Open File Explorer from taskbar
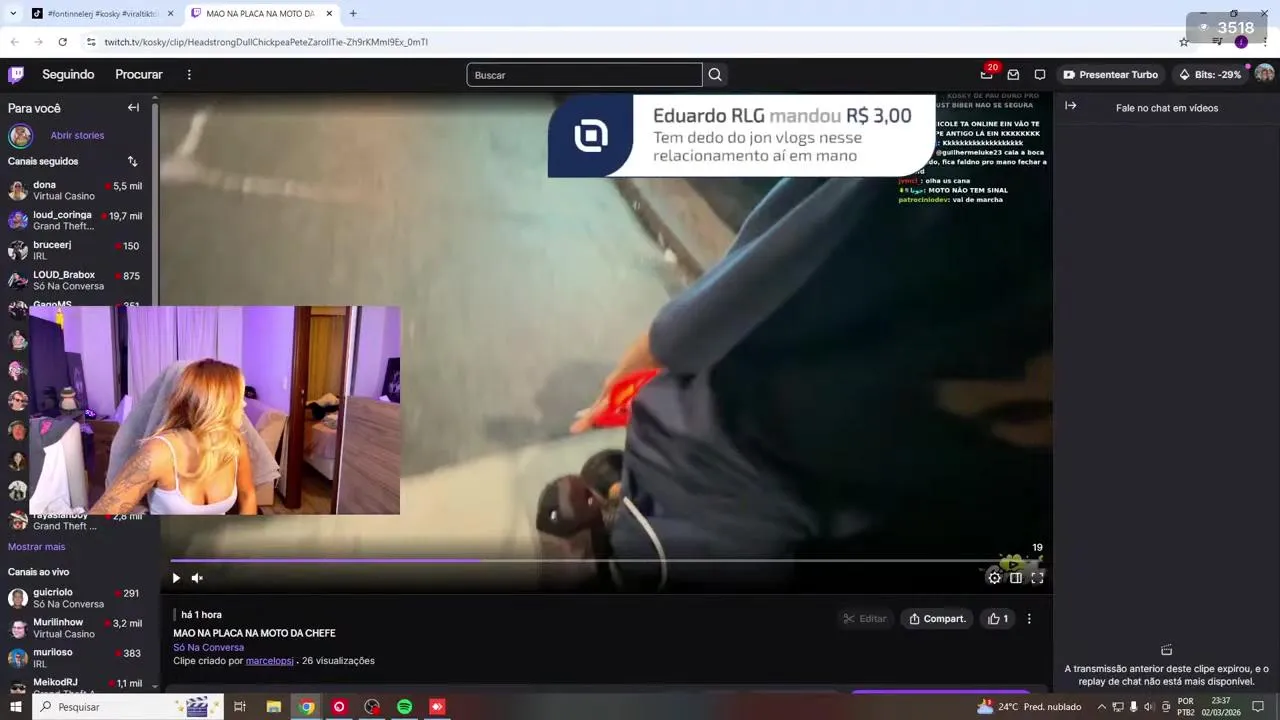Viewport: 1280px width, 720px height. pyautogui.click(x=274, y=707)
